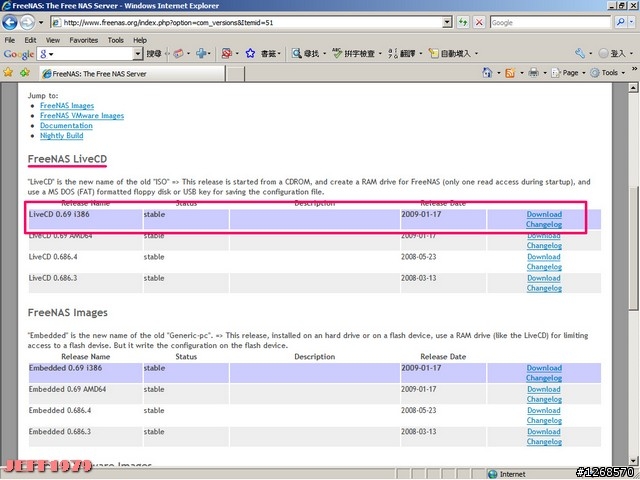The image size is (640, 480).
Task: Click the Google Toolbar bookmarks star icon
Action: pyautogui.click(x=250, y=53)
